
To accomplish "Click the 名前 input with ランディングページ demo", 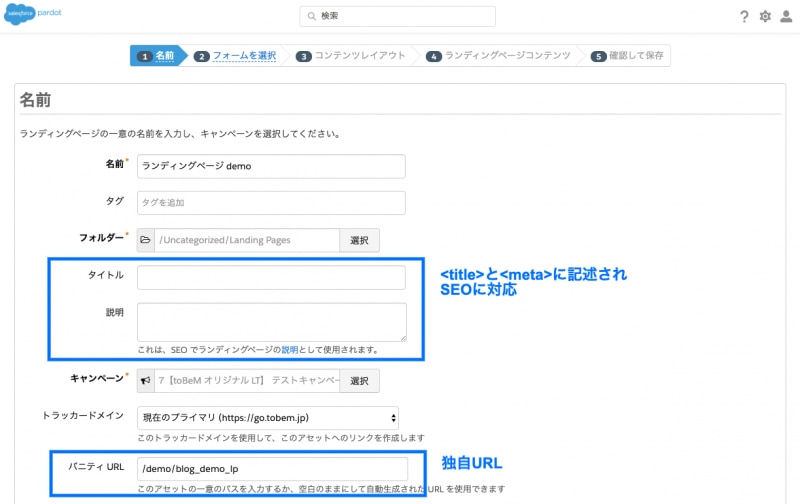I will click(271, 166).
